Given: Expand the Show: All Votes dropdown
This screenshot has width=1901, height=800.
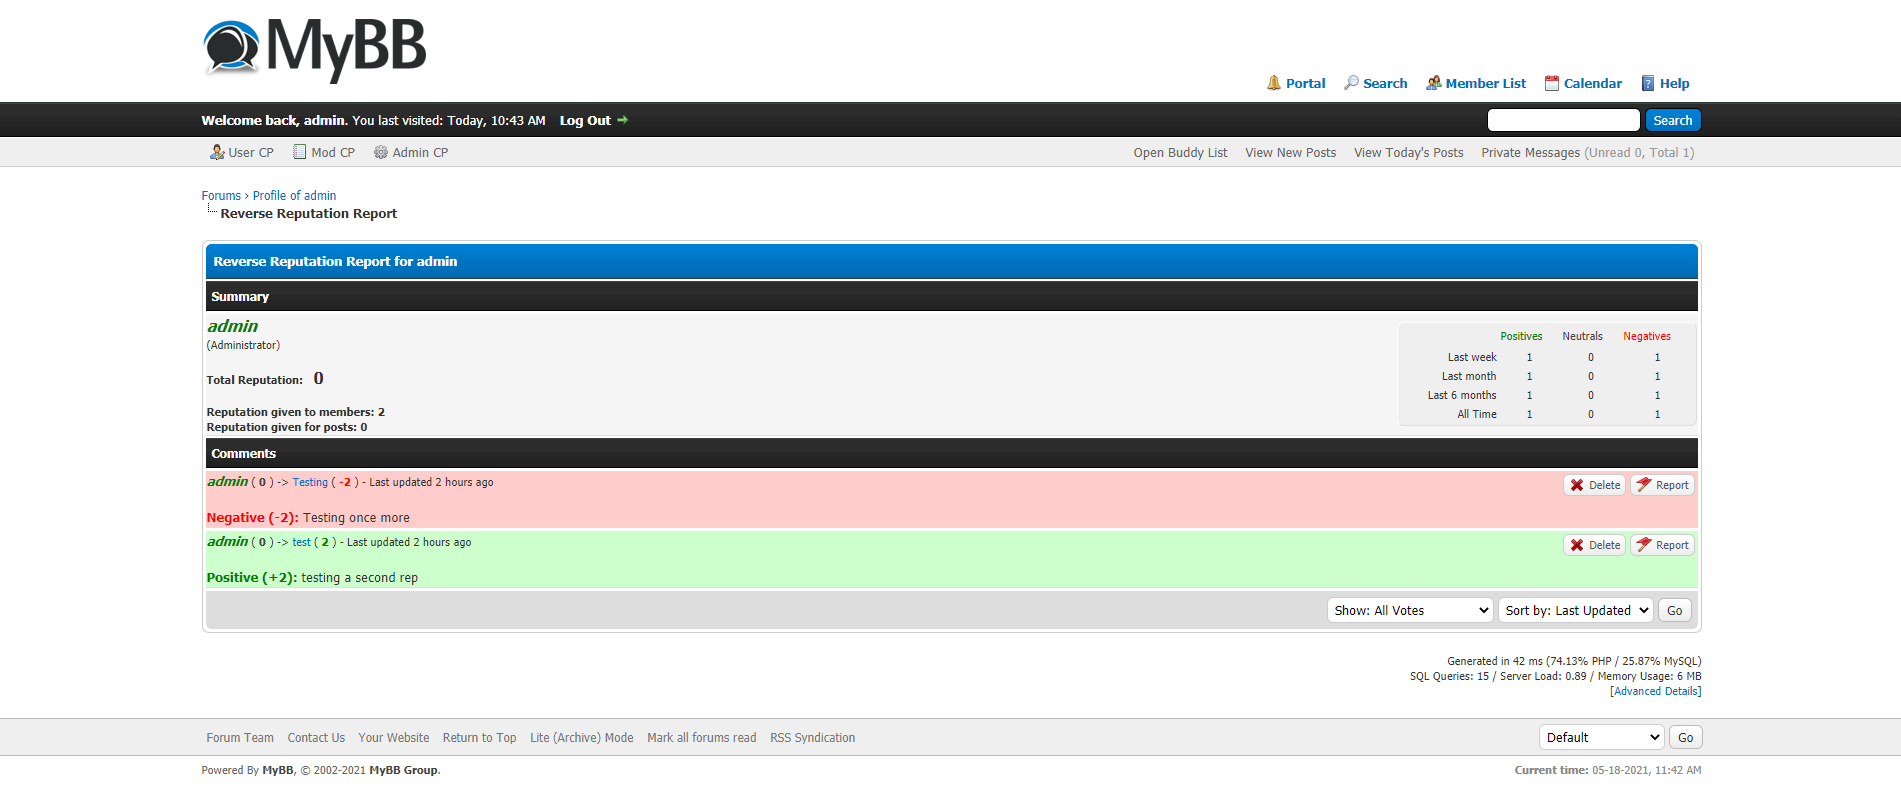Looking at the screenshot, I should (x=1409, y=610).
